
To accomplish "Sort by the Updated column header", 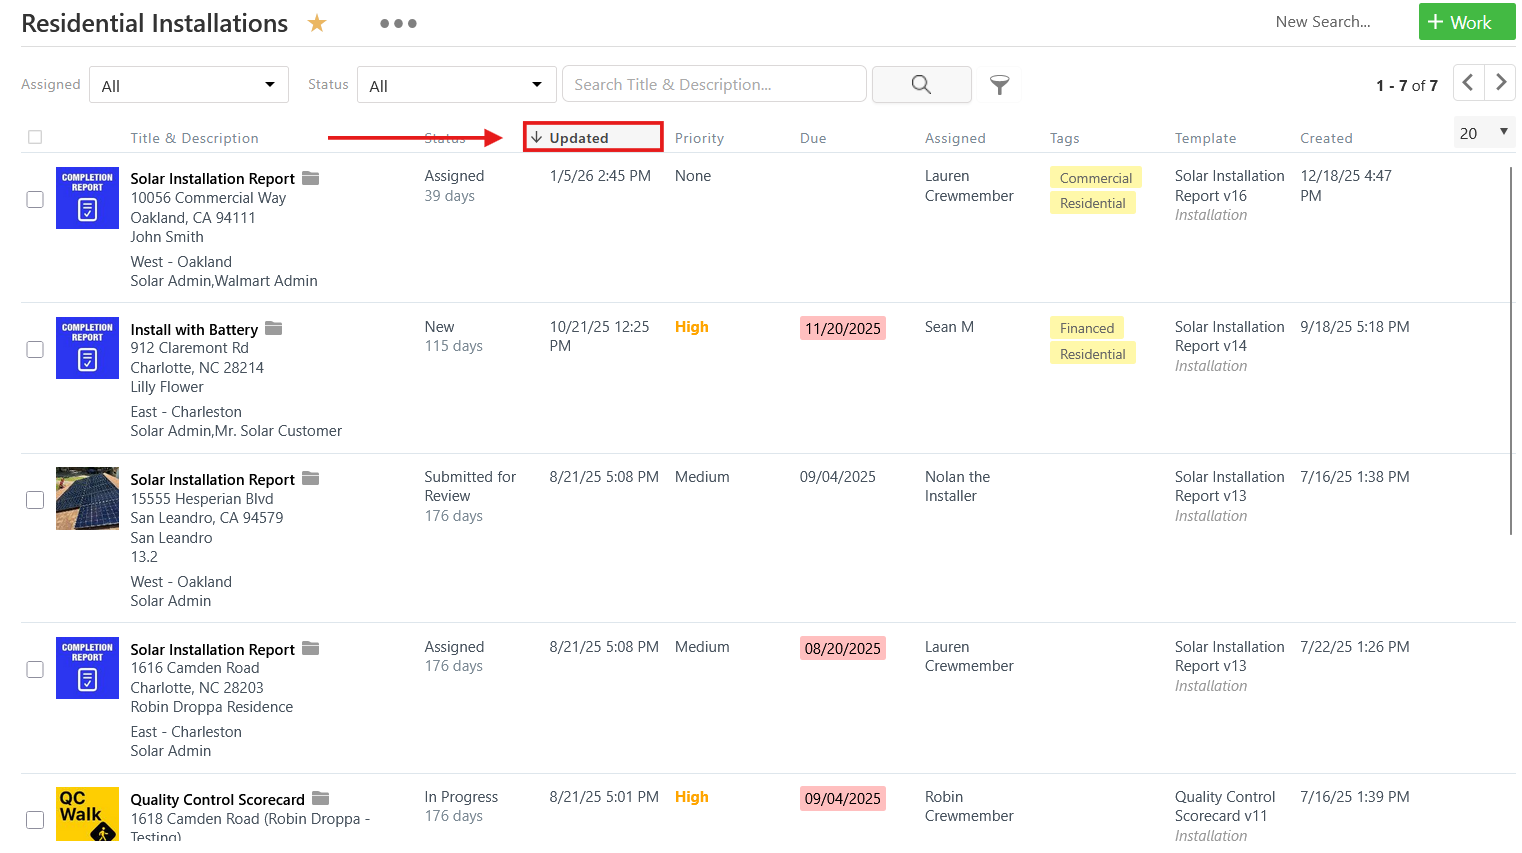I will click(x=579, y=138).
